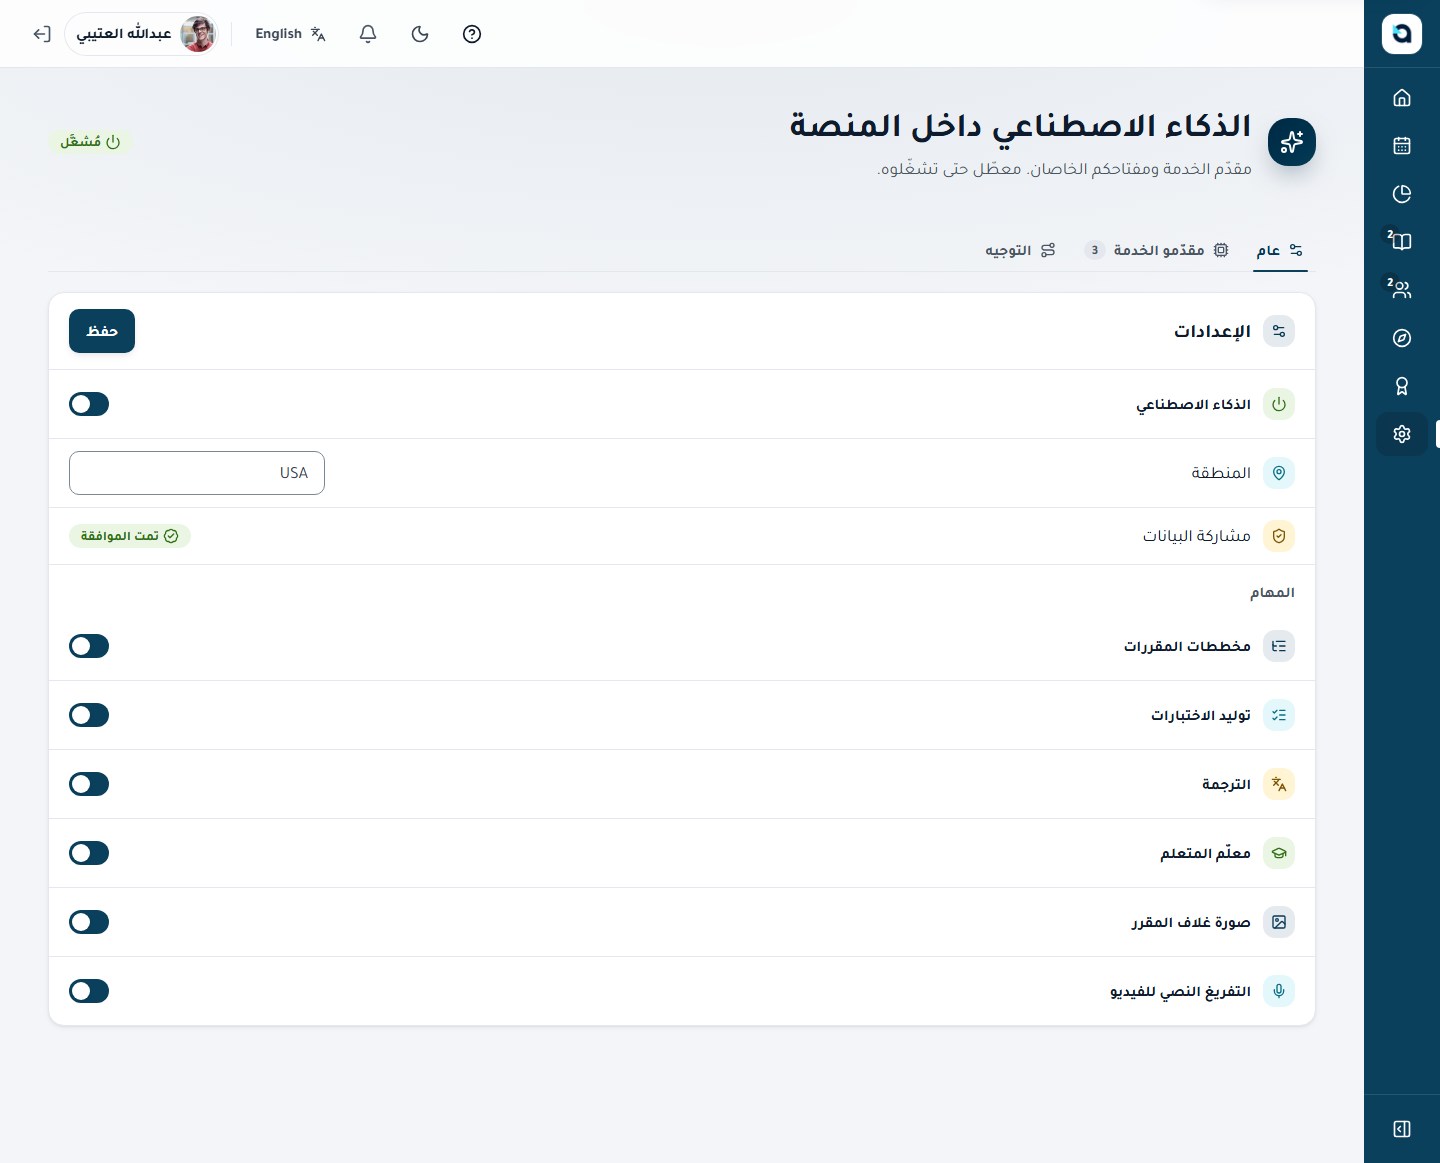Click the user avatar photo

pos(198,34)
